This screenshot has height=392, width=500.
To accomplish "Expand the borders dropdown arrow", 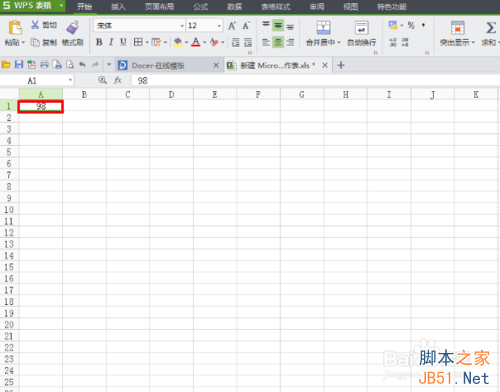I will (x=147, y=42).
